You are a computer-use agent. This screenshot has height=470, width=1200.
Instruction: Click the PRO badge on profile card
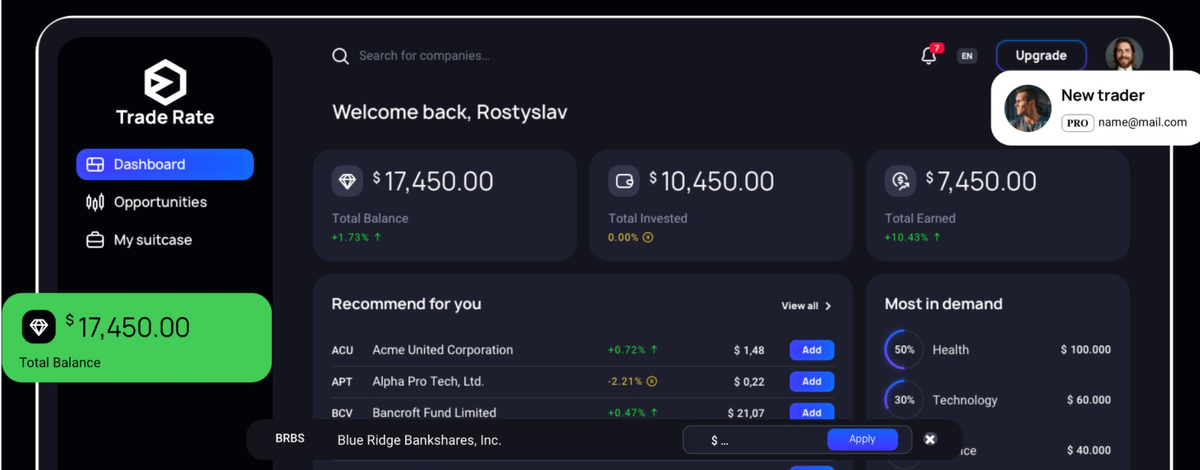point(1076,123)
